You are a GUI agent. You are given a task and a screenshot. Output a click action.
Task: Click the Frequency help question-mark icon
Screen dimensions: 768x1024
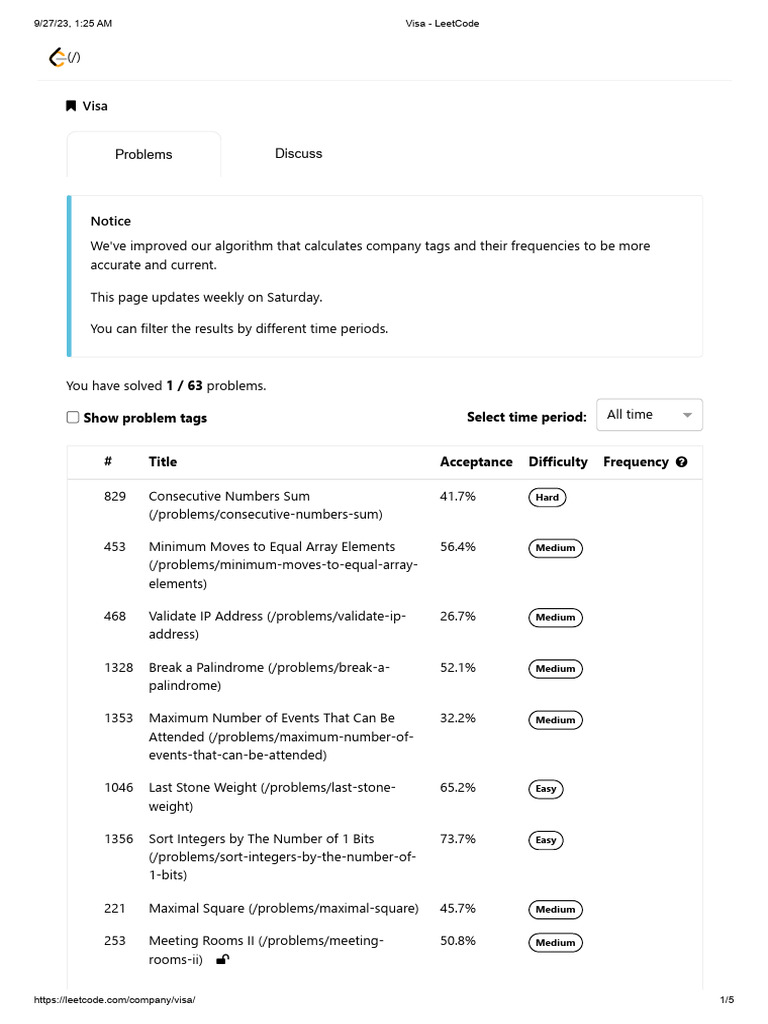[x=682, y=462]
